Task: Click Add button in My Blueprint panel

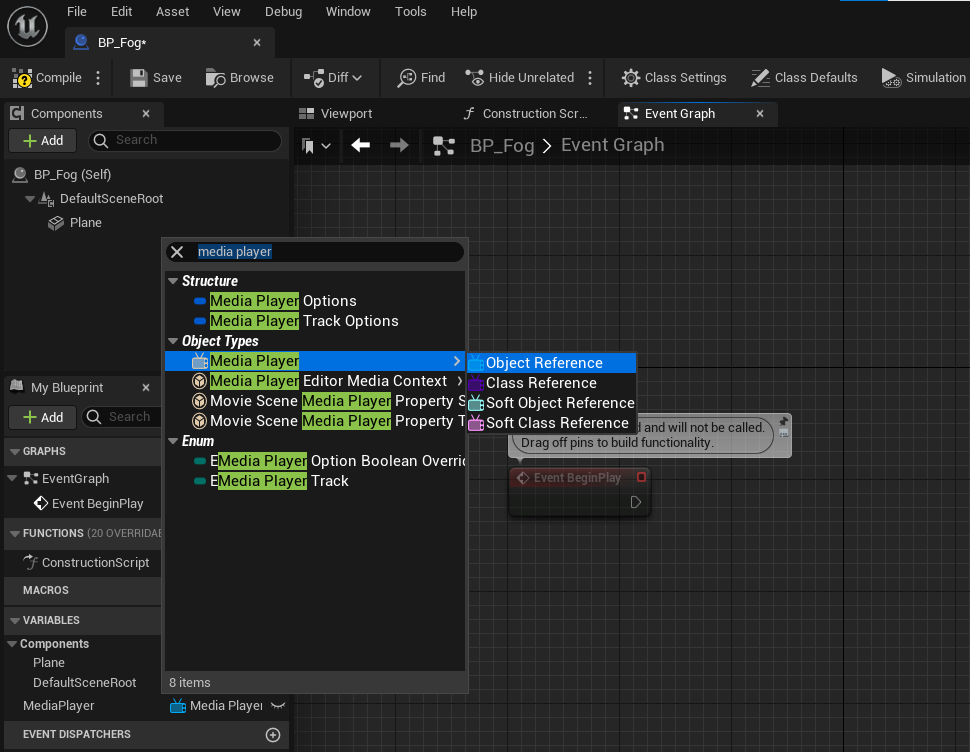Action: click(43, 417)
